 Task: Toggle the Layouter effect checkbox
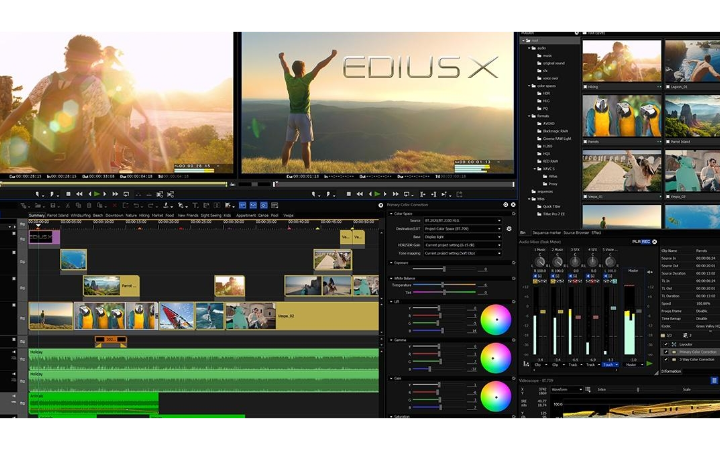pyautogui.click(x=667, y=344)
